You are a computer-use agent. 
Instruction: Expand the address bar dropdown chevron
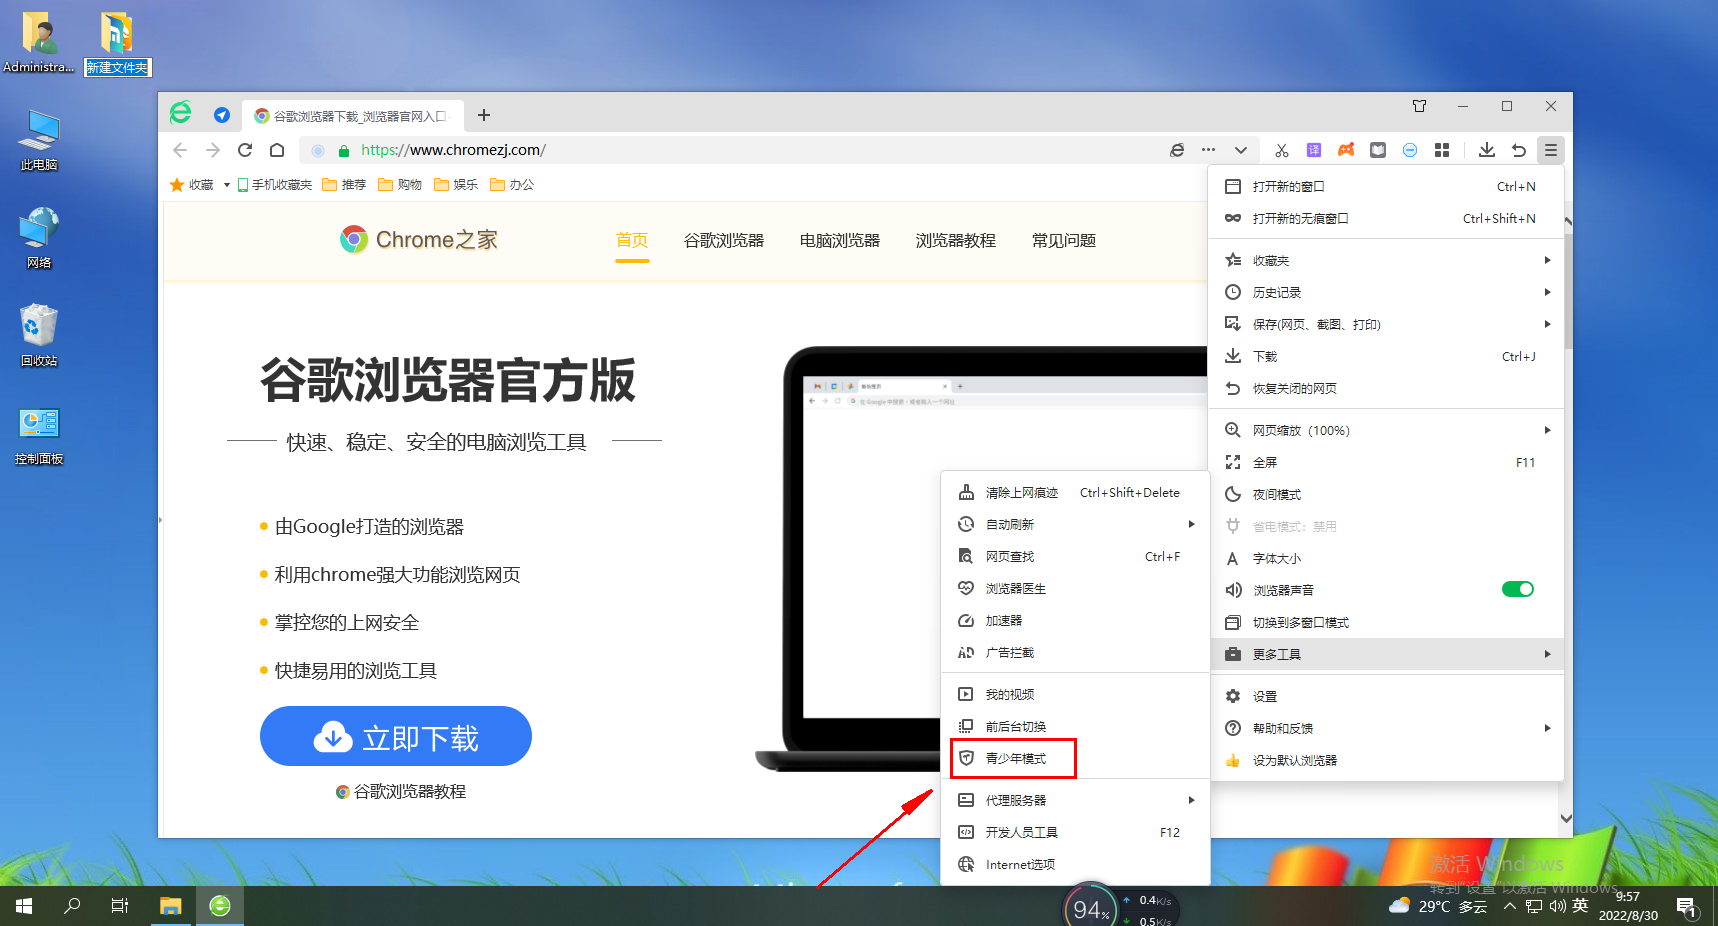(1240, 150)
